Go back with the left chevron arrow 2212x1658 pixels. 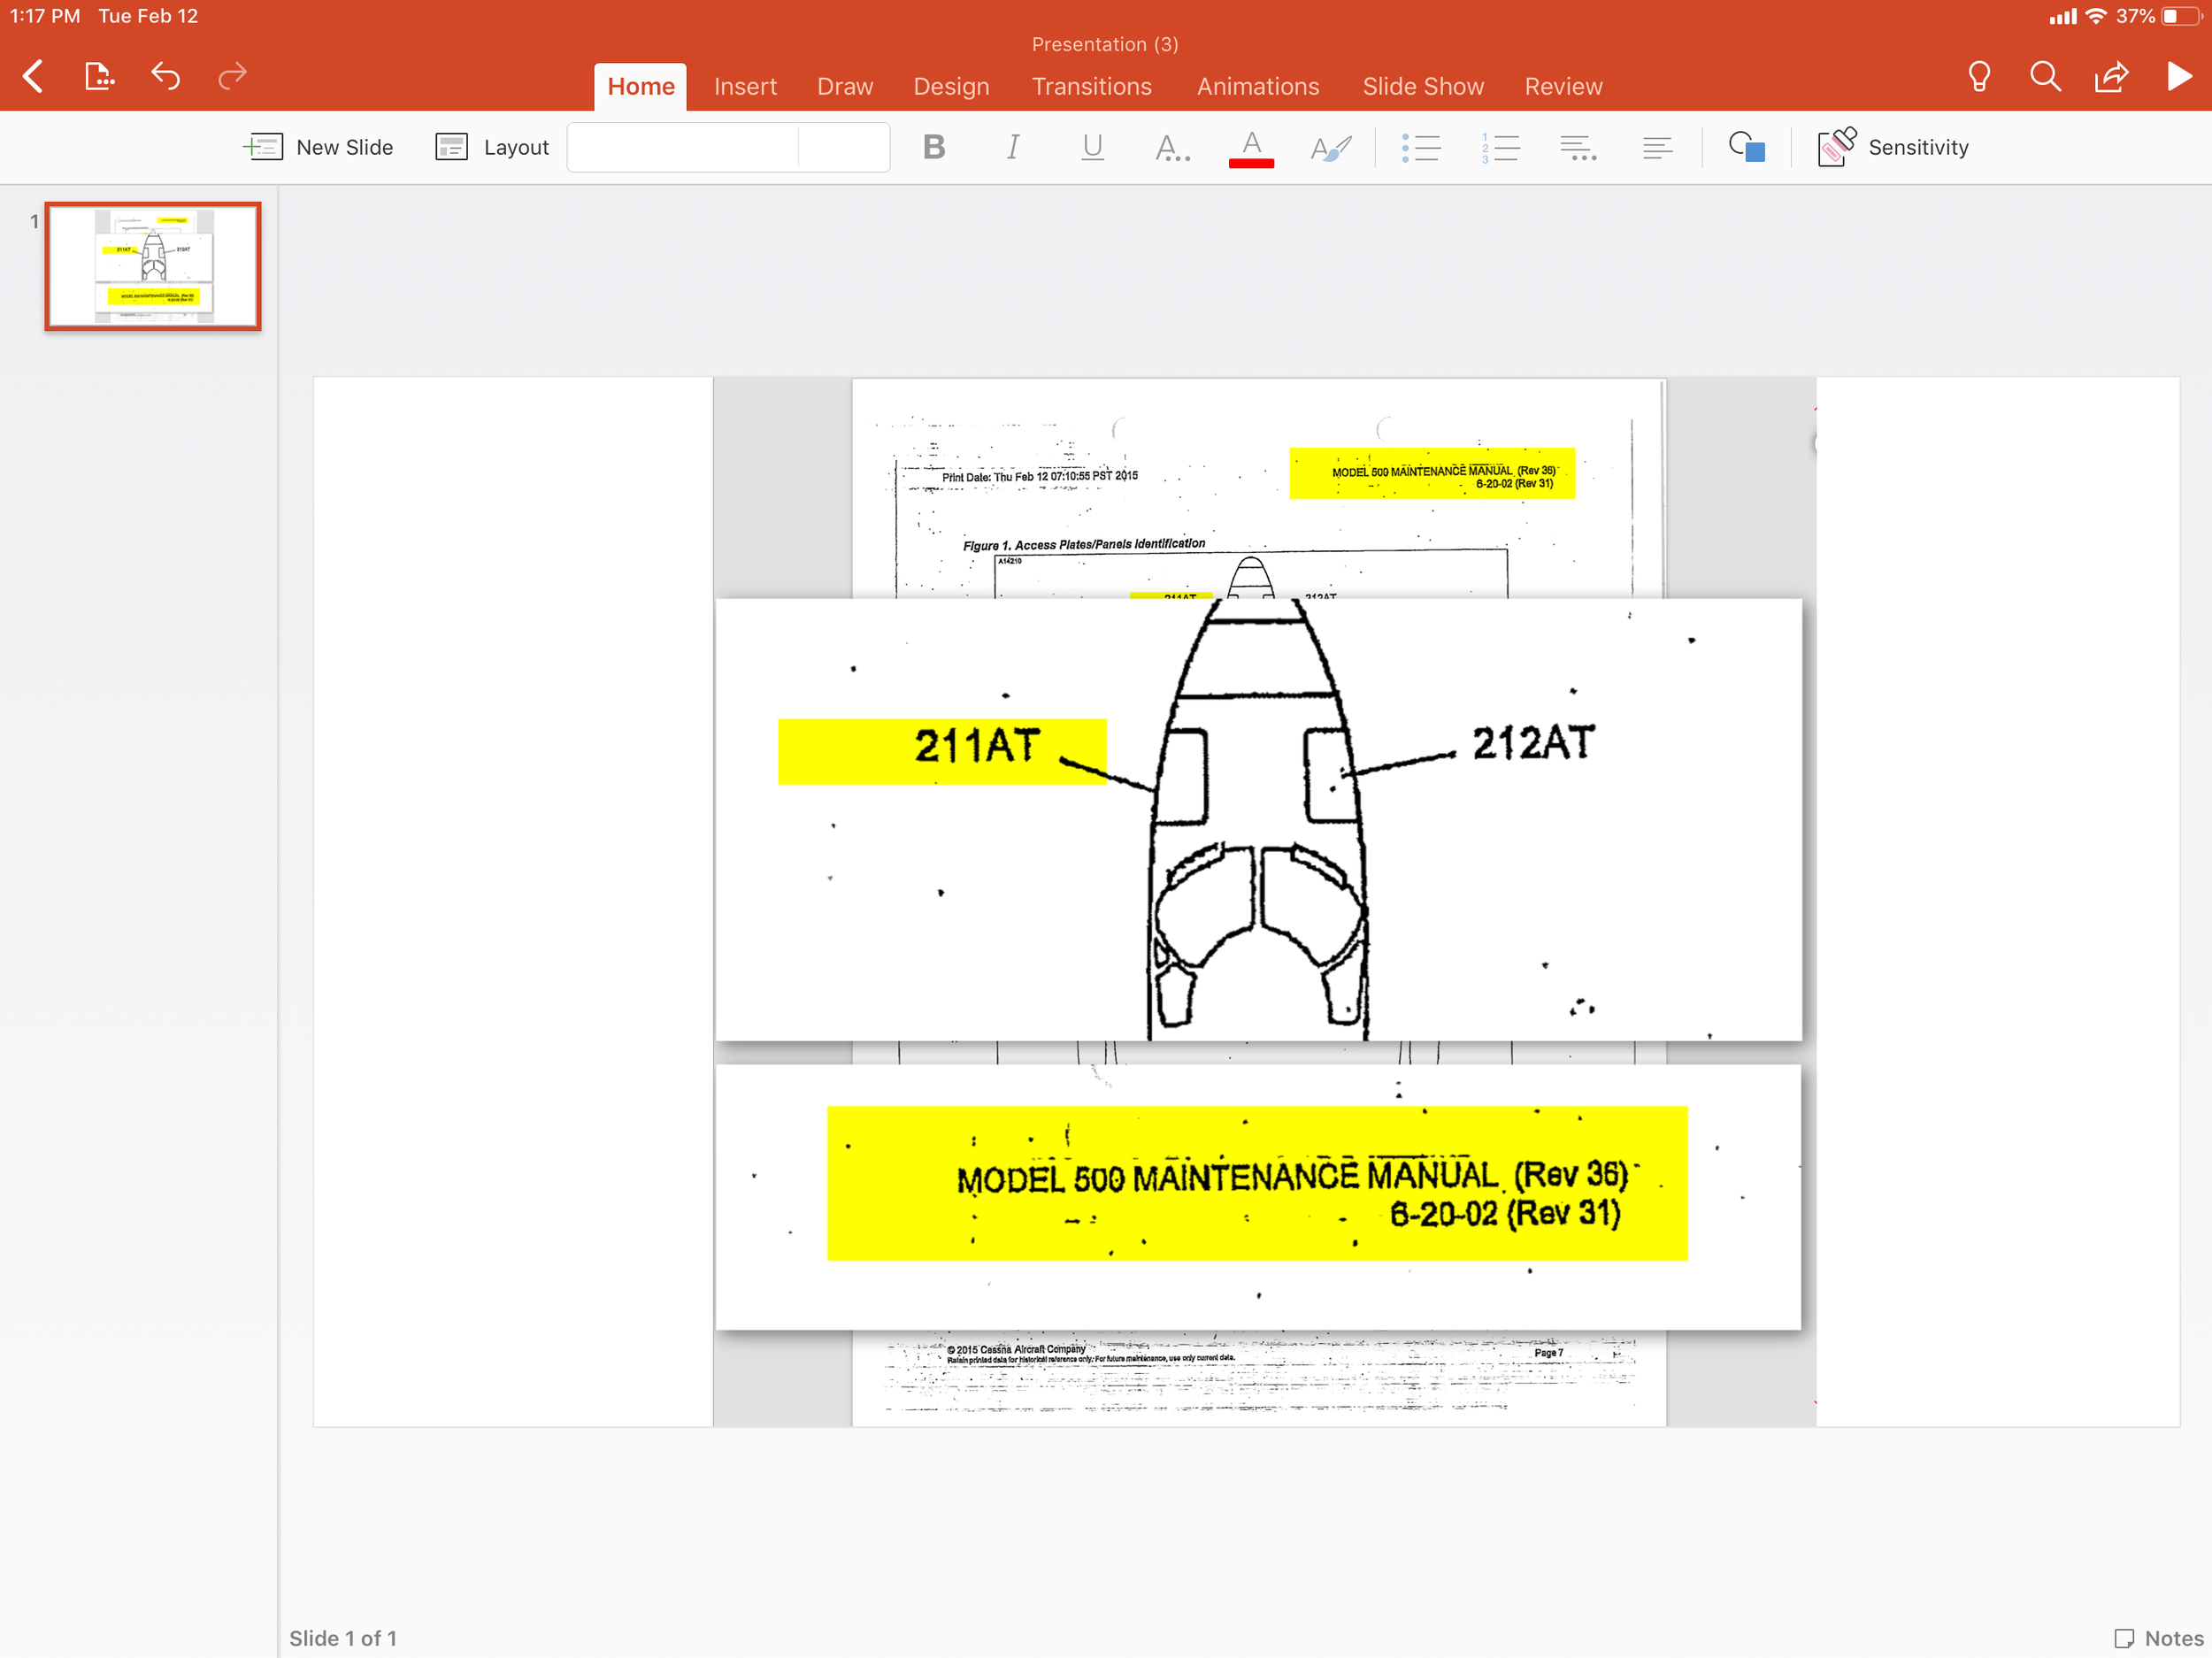pos(33,76)
